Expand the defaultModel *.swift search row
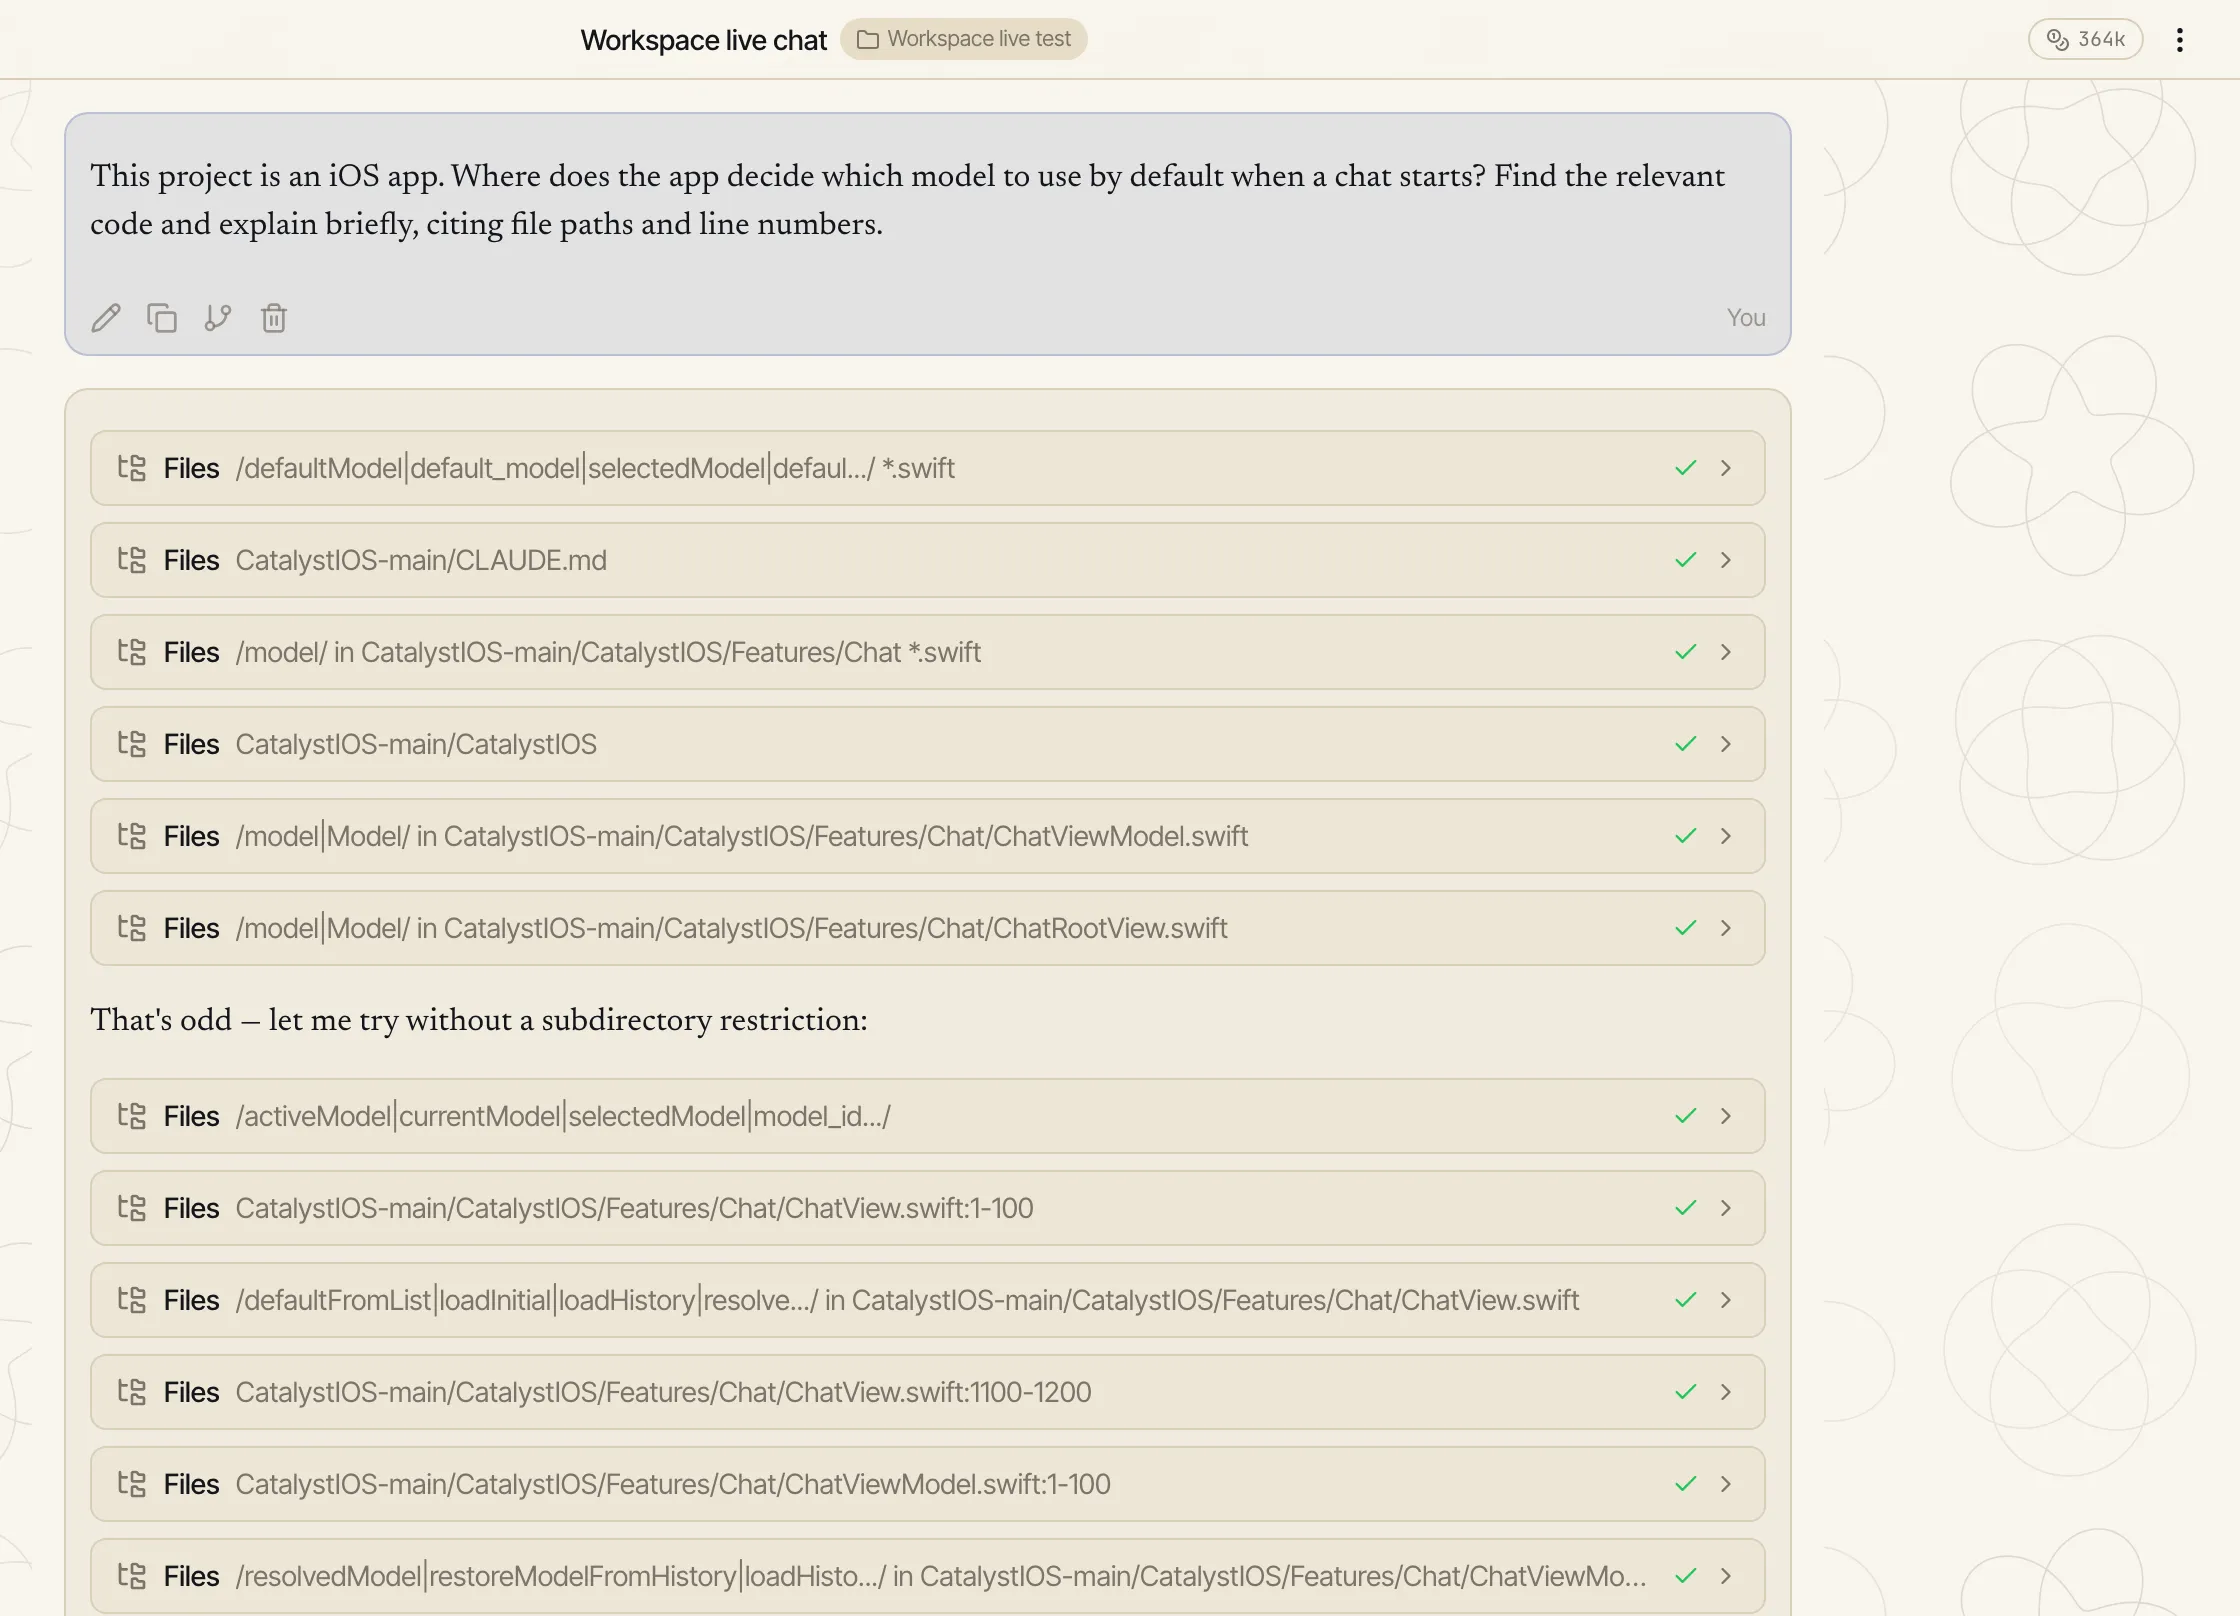 (927, 468)
